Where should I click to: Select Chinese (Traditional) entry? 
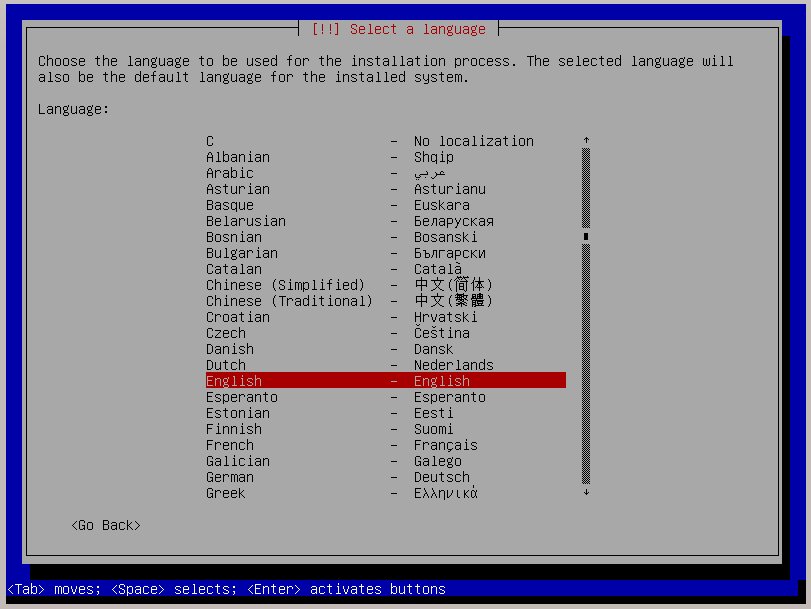[x=385, y=301]
